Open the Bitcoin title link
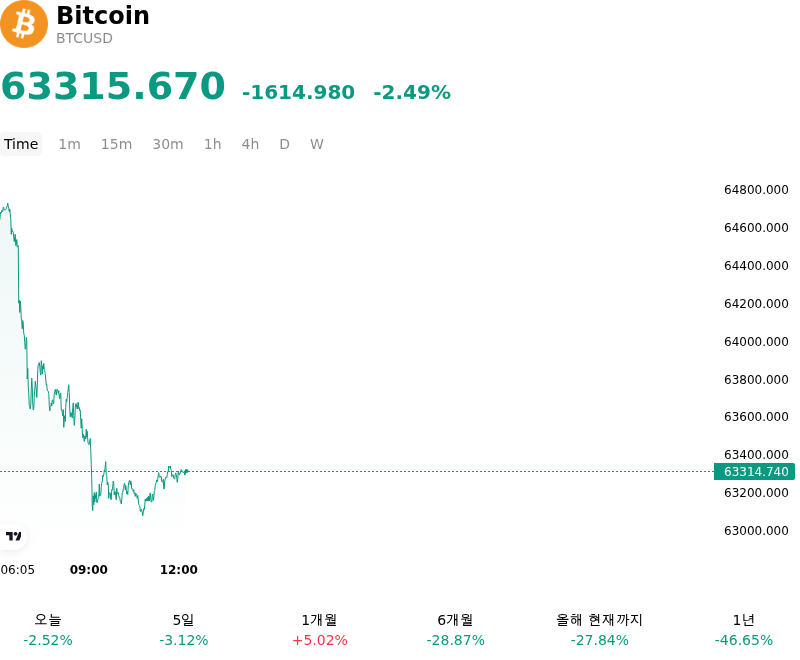This screenshot has height=660, width=800. (x=103, y=15)
